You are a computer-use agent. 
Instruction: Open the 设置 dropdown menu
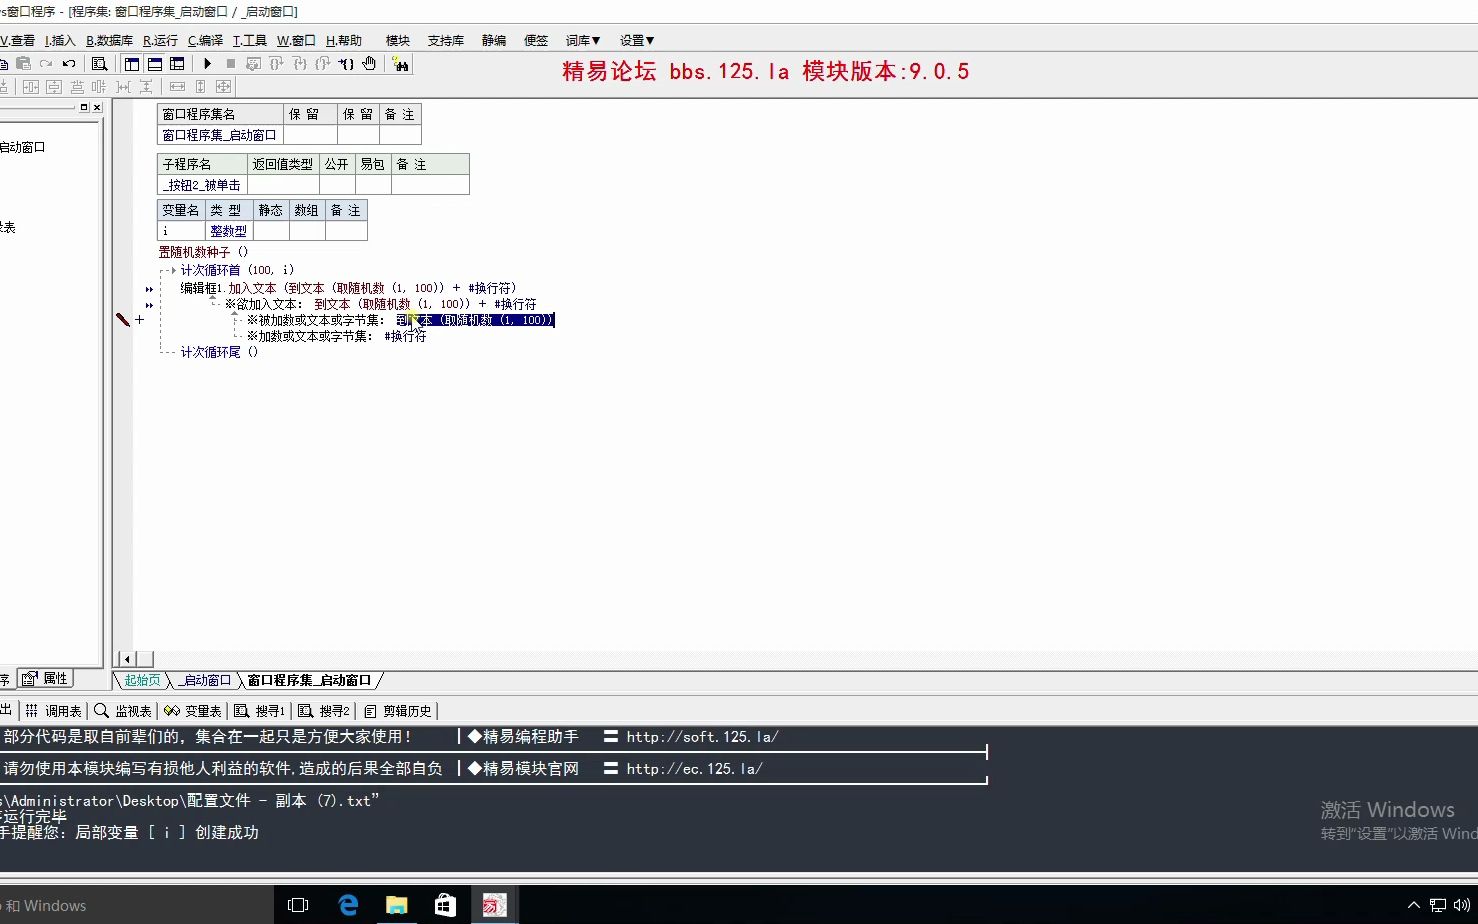[x=636, y=40]
